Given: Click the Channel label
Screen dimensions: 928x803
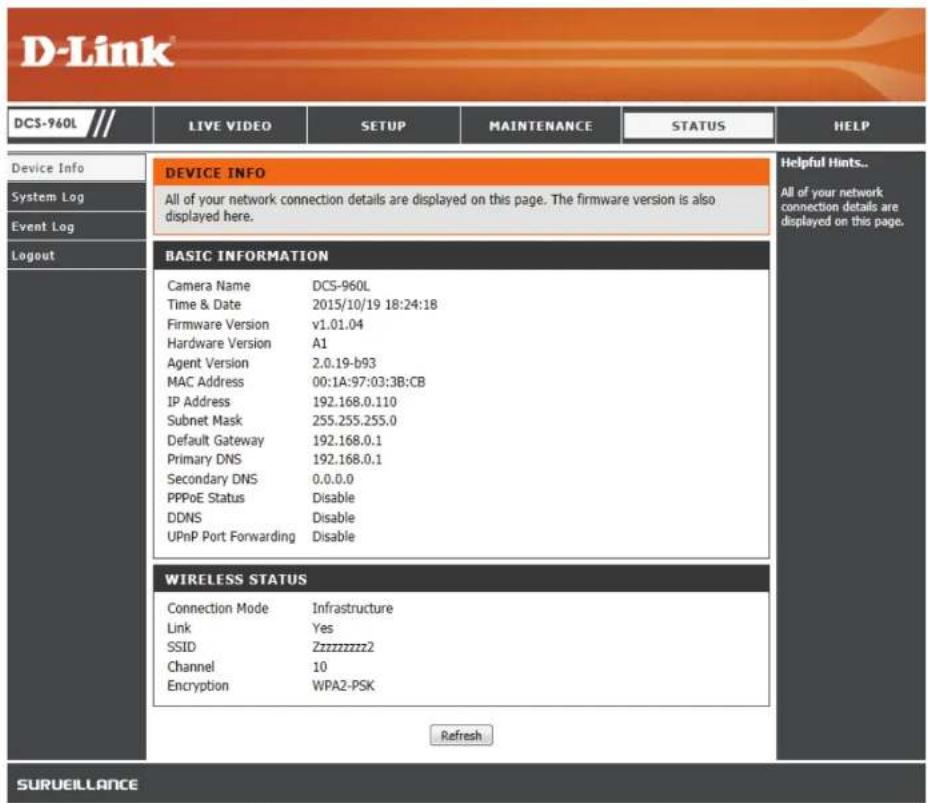Looking at the screenshot, I should tap(191, 667).
